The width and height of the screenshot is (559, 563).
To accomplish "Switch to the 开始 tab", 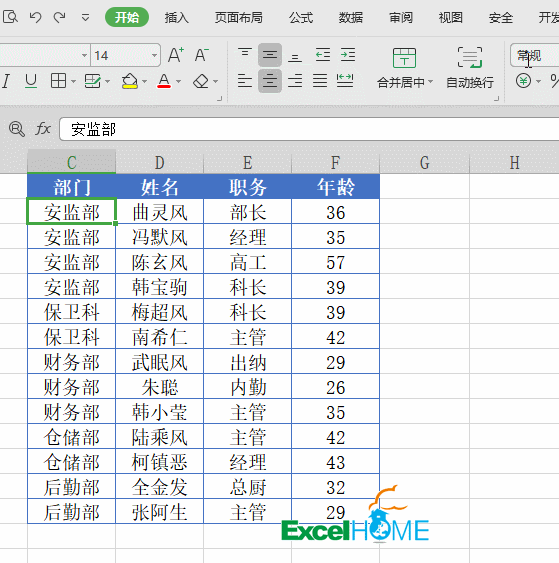I will pos(127,17).
